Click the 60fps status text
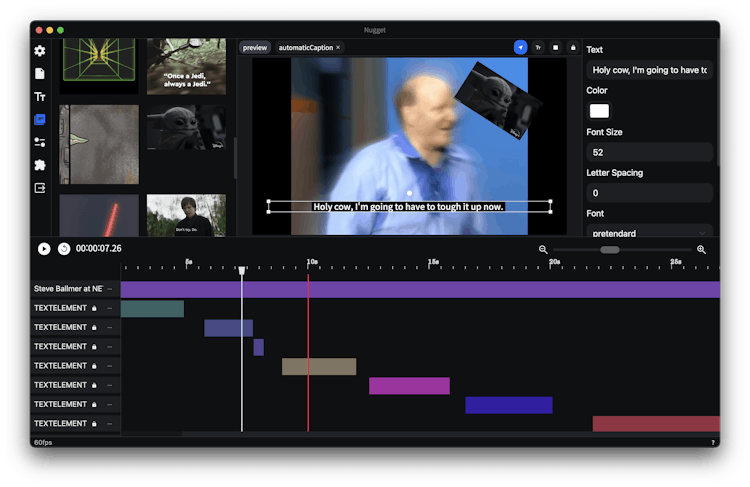The width and height of the screenshot is (750, 487). 43,443
